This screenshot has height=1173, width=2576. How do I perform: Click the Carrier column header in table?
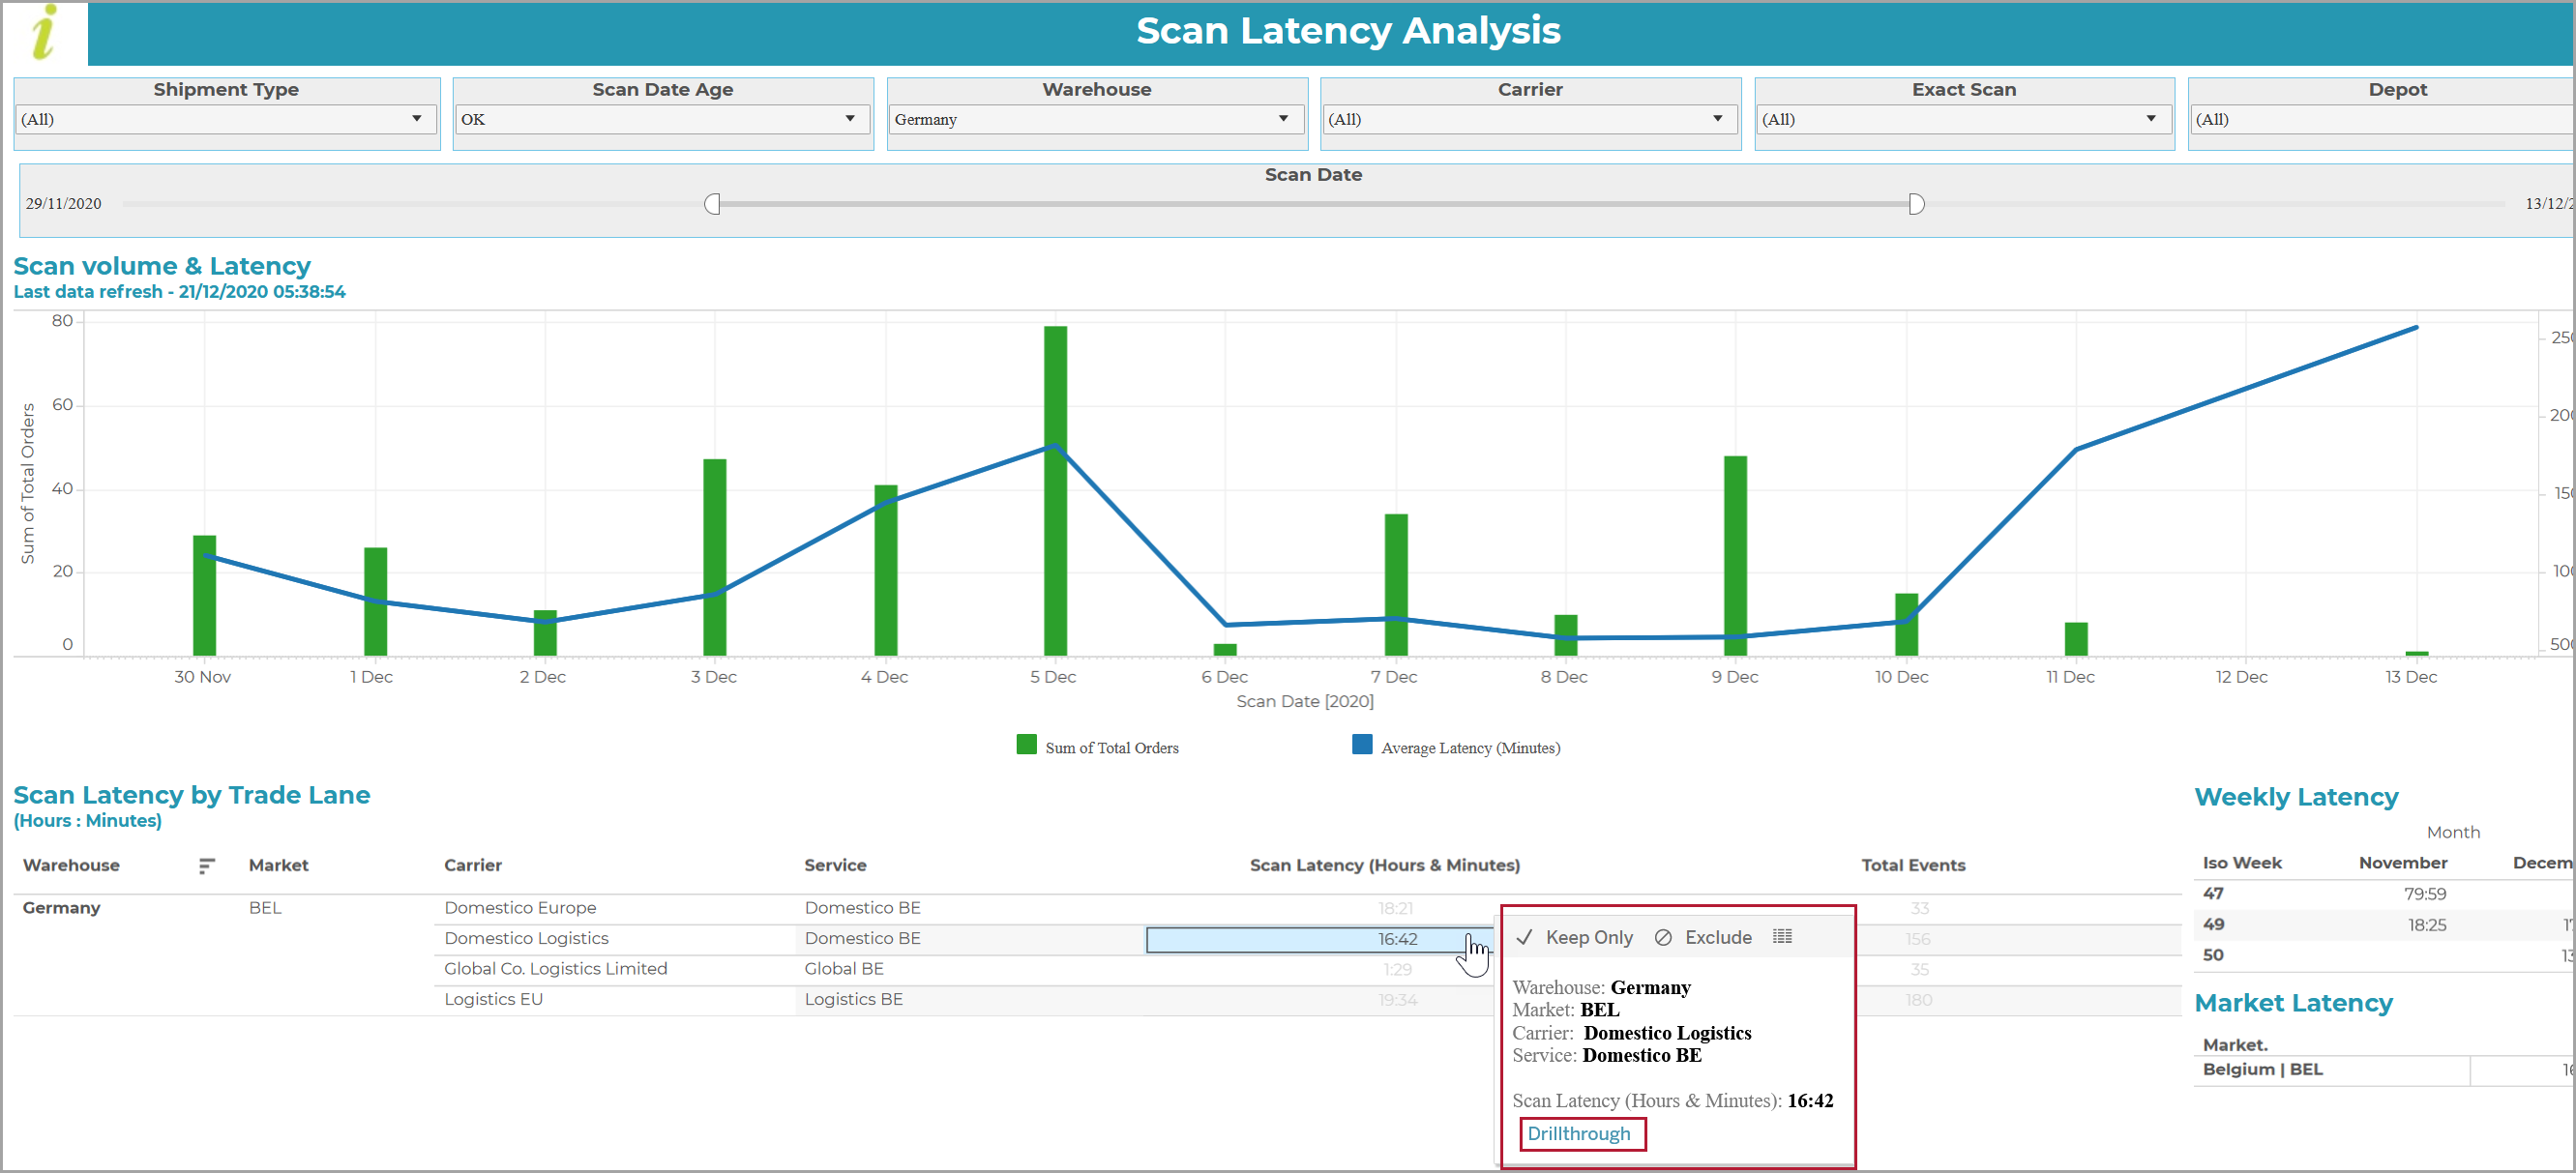[473, 865]
